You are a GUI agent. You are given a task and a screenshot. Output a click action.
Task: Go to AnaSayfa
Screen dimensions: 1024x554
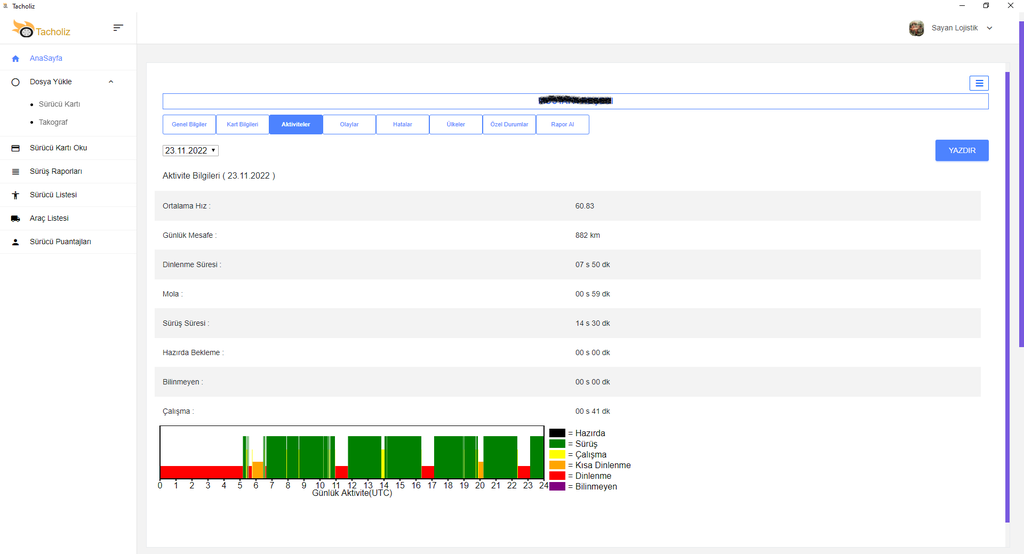coord(46,58)
